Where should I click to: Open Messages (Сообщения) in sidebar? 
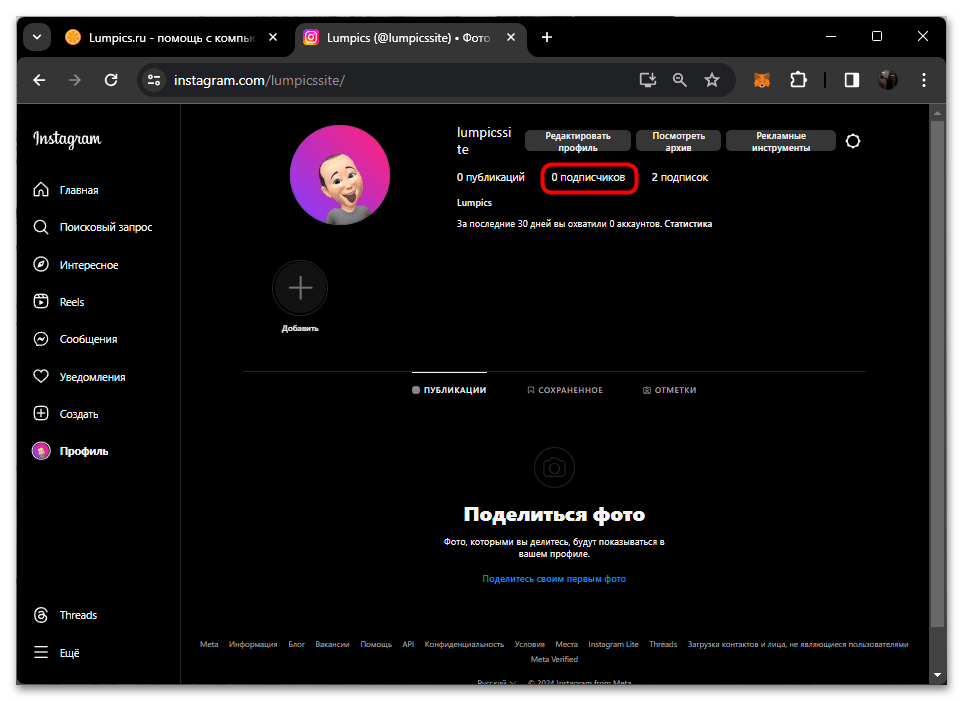coord(75,339)
